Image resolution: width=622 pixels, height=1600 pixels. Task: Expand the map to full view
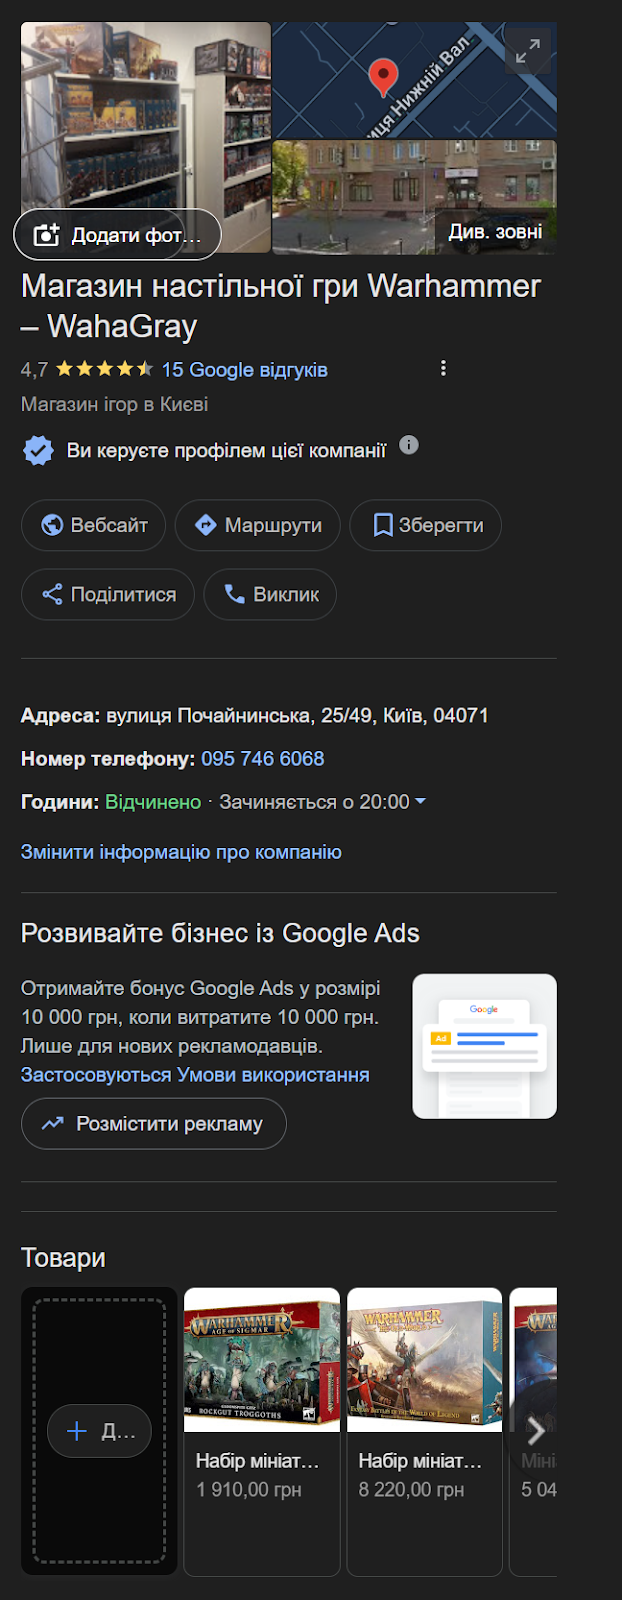point(528,50)
